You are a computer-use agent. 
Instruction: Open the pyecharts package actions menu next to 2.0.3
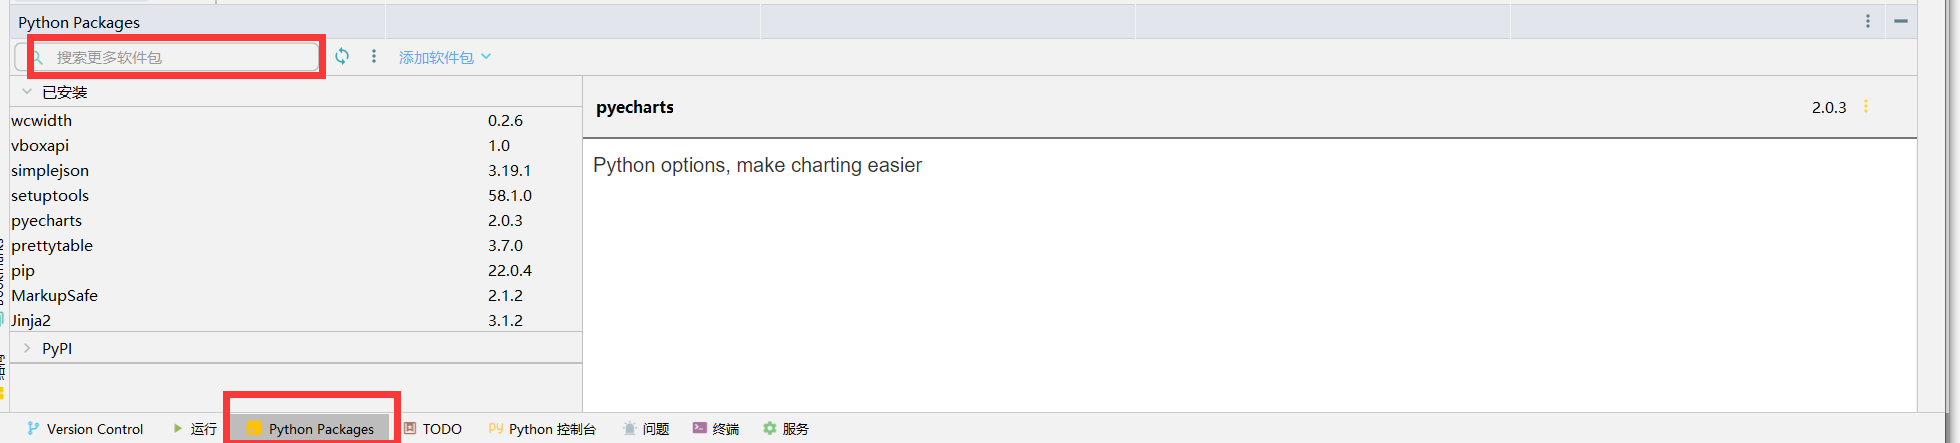1866,107
